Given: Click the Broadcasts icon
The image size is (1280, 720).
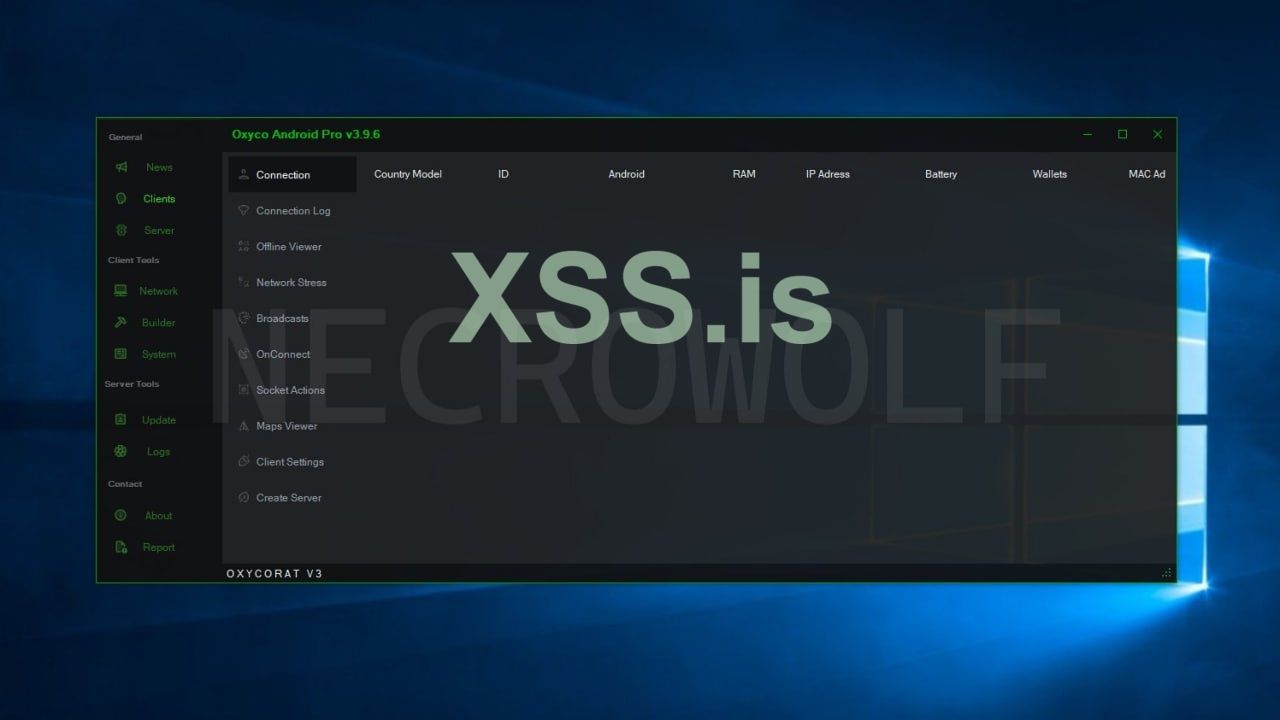Looking at the screenshot, I should [243, 318].
